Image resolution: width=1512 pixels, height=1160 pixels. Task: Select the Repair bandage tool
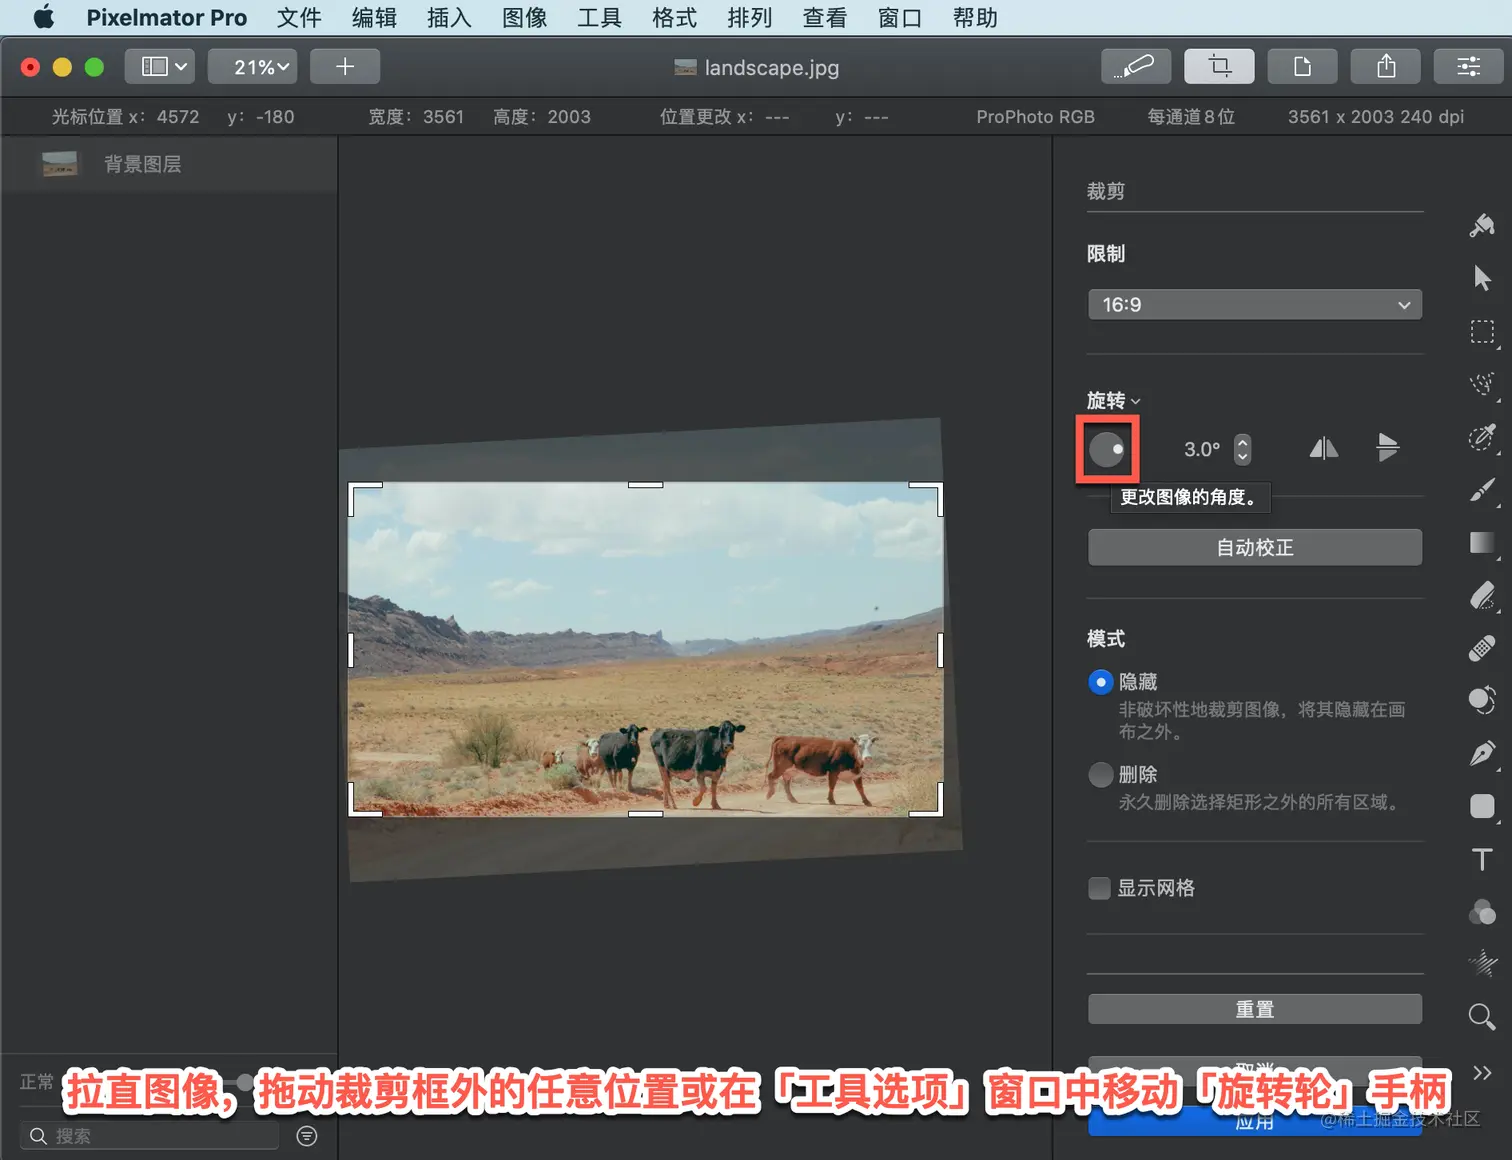pyautogui.click(x=1482, y=648)
